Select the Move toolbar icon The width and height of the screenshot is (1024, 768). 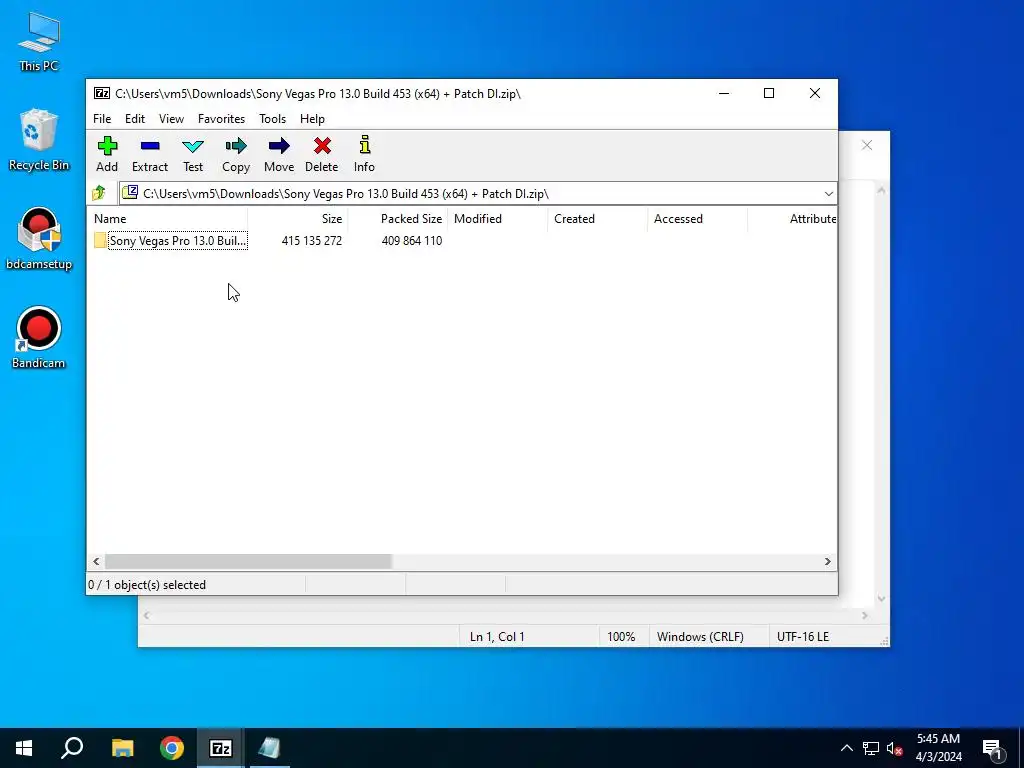(279, 154)
